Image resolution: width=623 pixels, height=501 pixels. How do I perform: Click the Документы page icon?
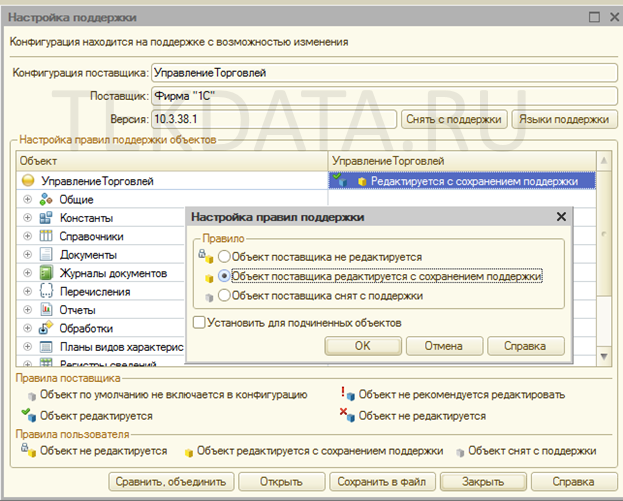(46, 254)
